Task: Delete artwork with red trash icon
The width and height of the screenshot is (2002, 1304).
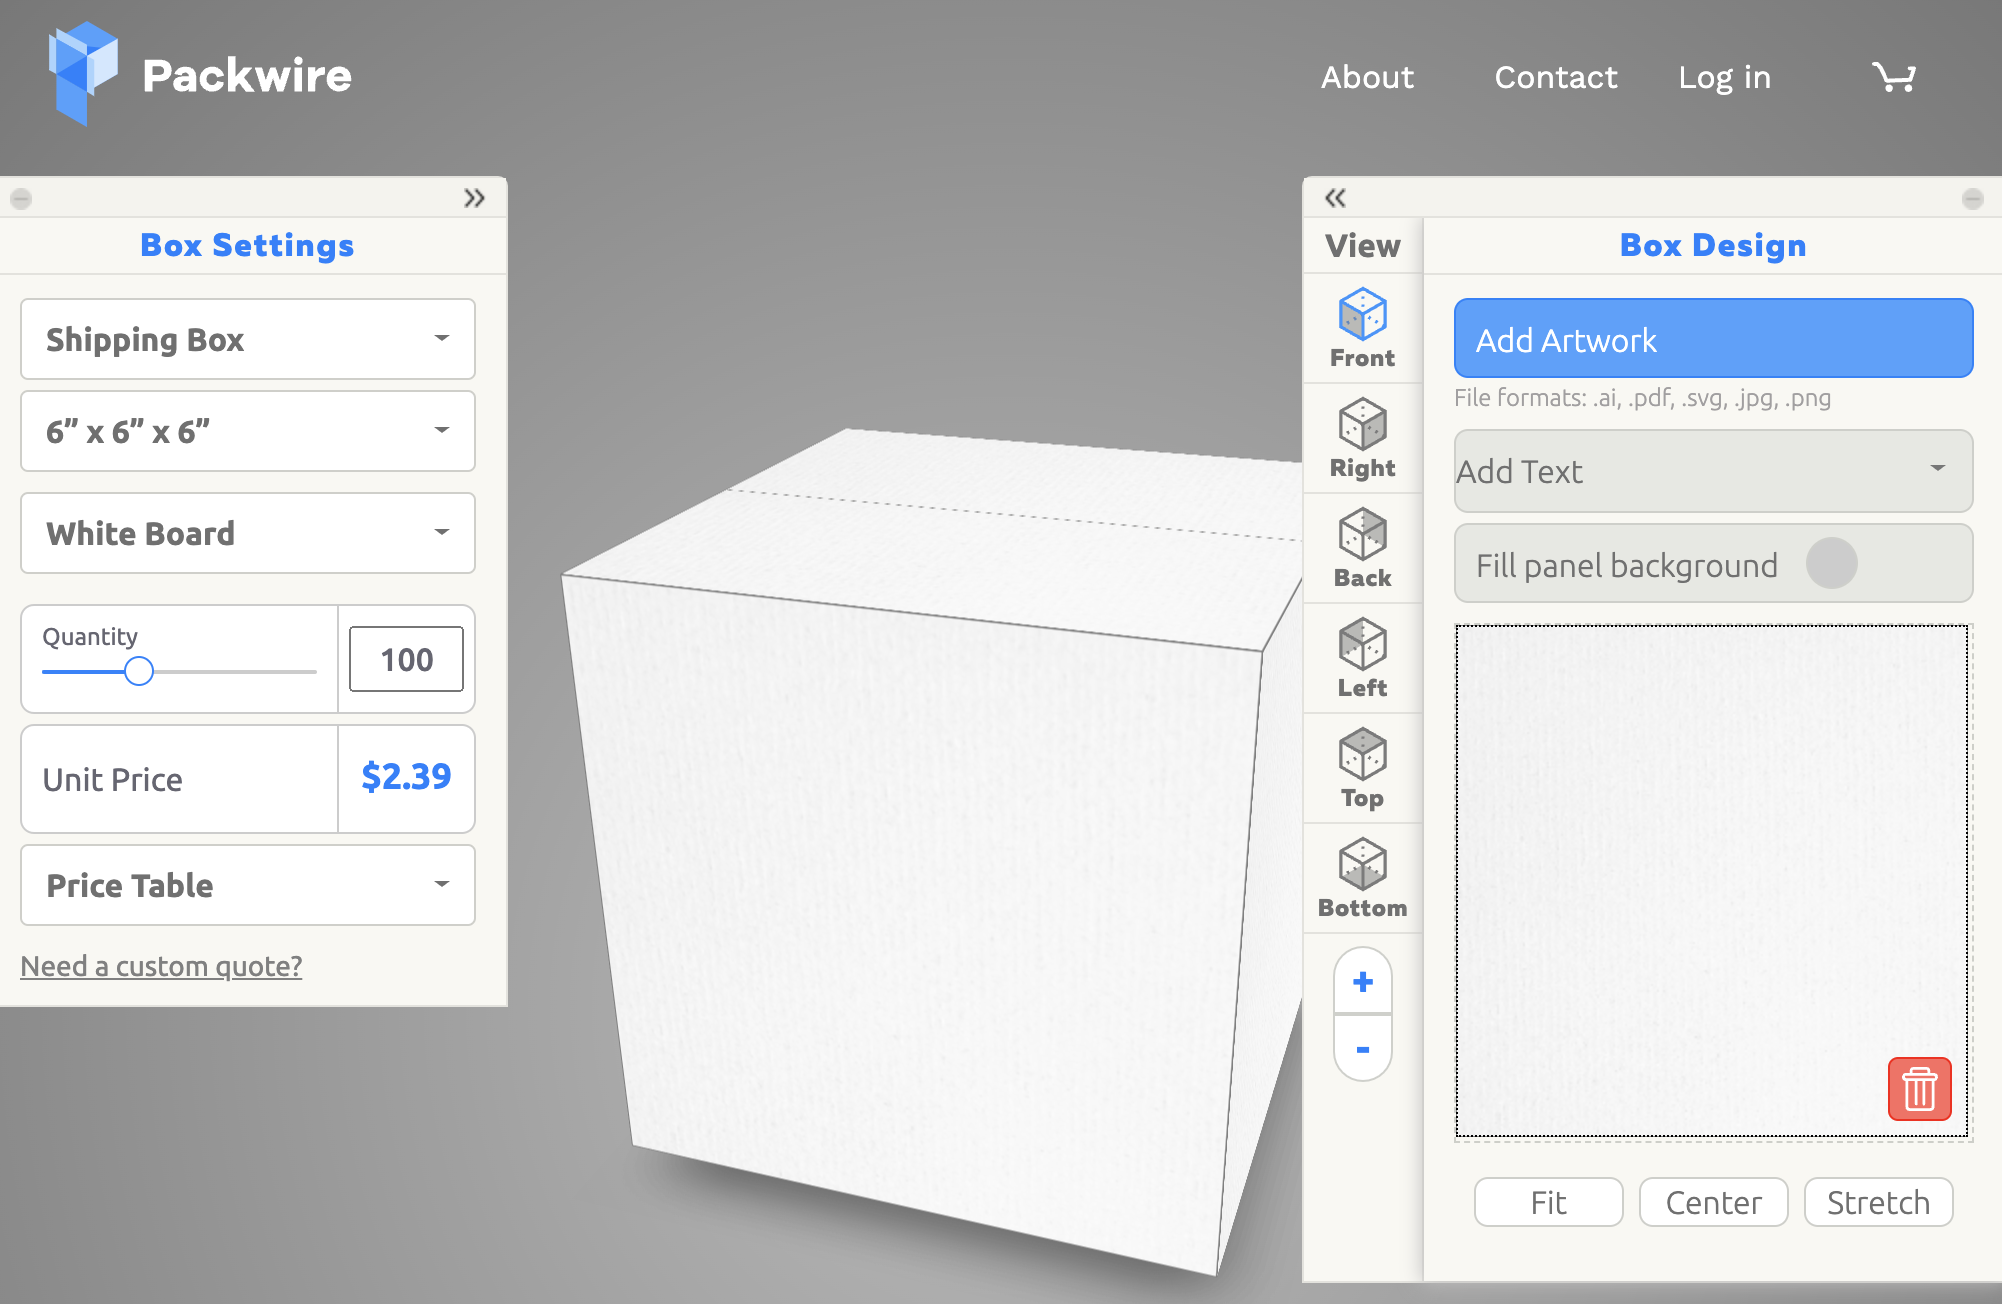Action: click(x=1919, y=1089)
